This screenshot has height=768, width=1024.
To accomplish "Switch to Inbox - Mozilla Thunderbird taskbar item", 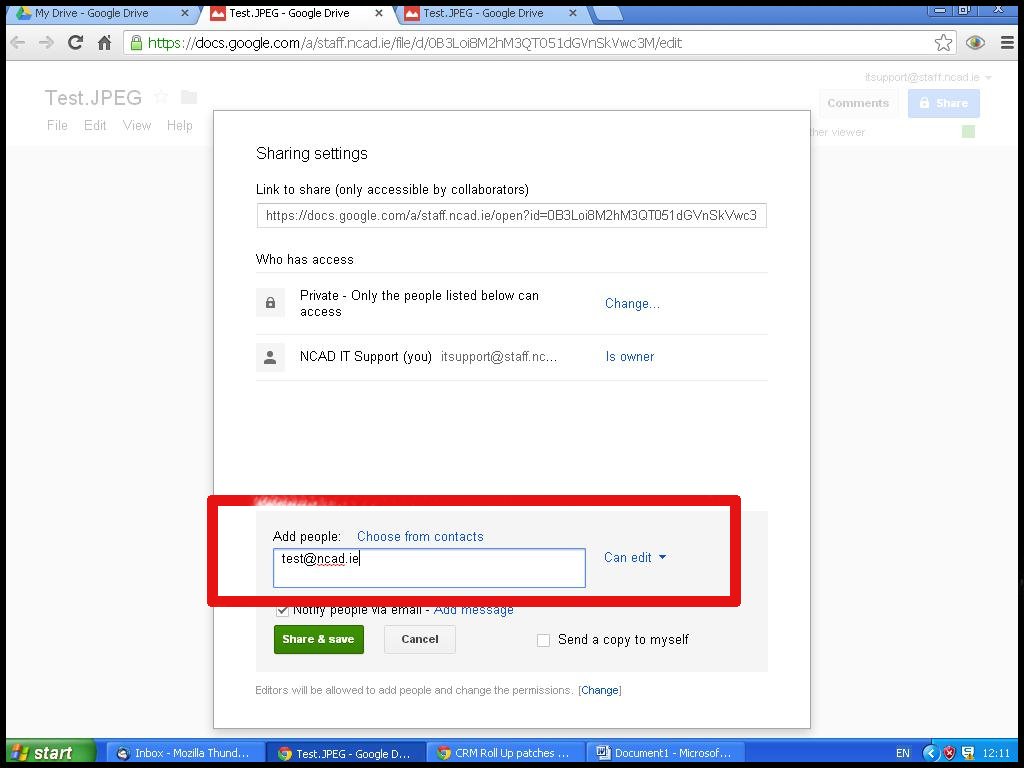I will point(185,753).
